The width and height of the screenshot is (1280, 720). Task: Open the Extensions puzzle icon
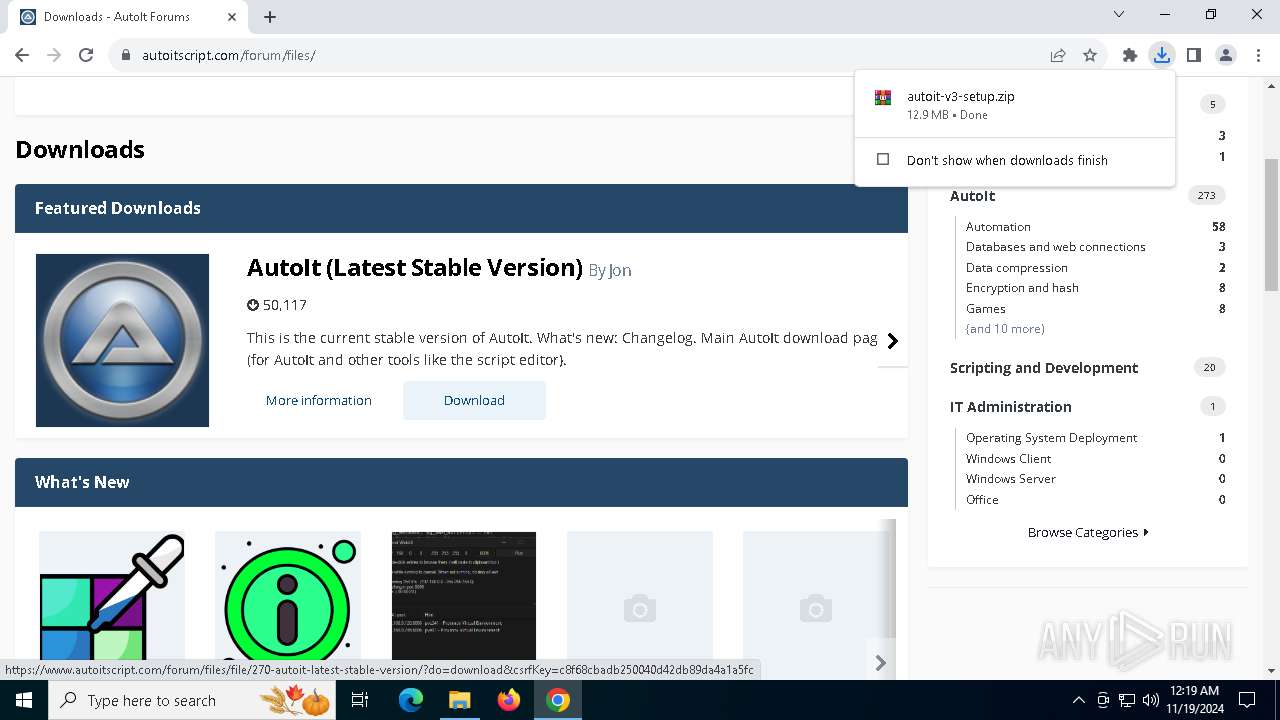[x=1130, y=55]
